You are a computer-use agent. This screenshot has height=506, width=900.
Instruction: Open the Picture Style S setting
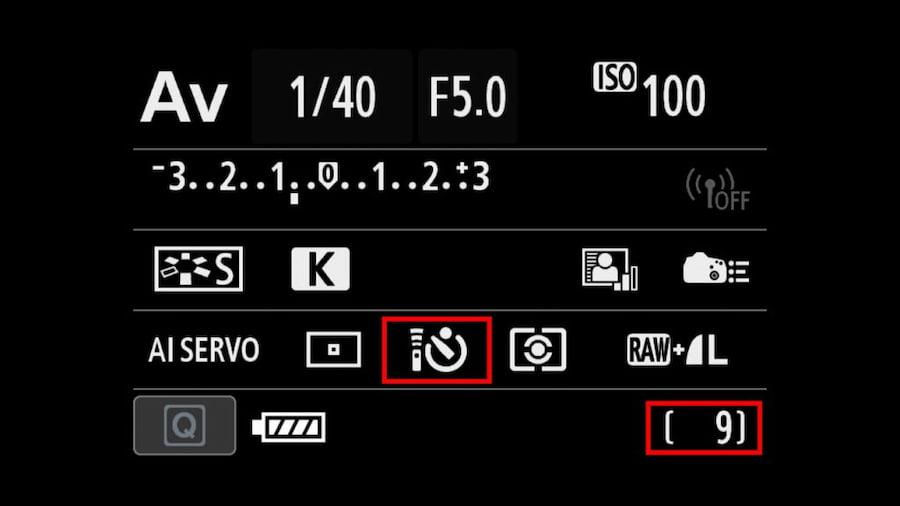pyautogui.click(x=199, y=269)
